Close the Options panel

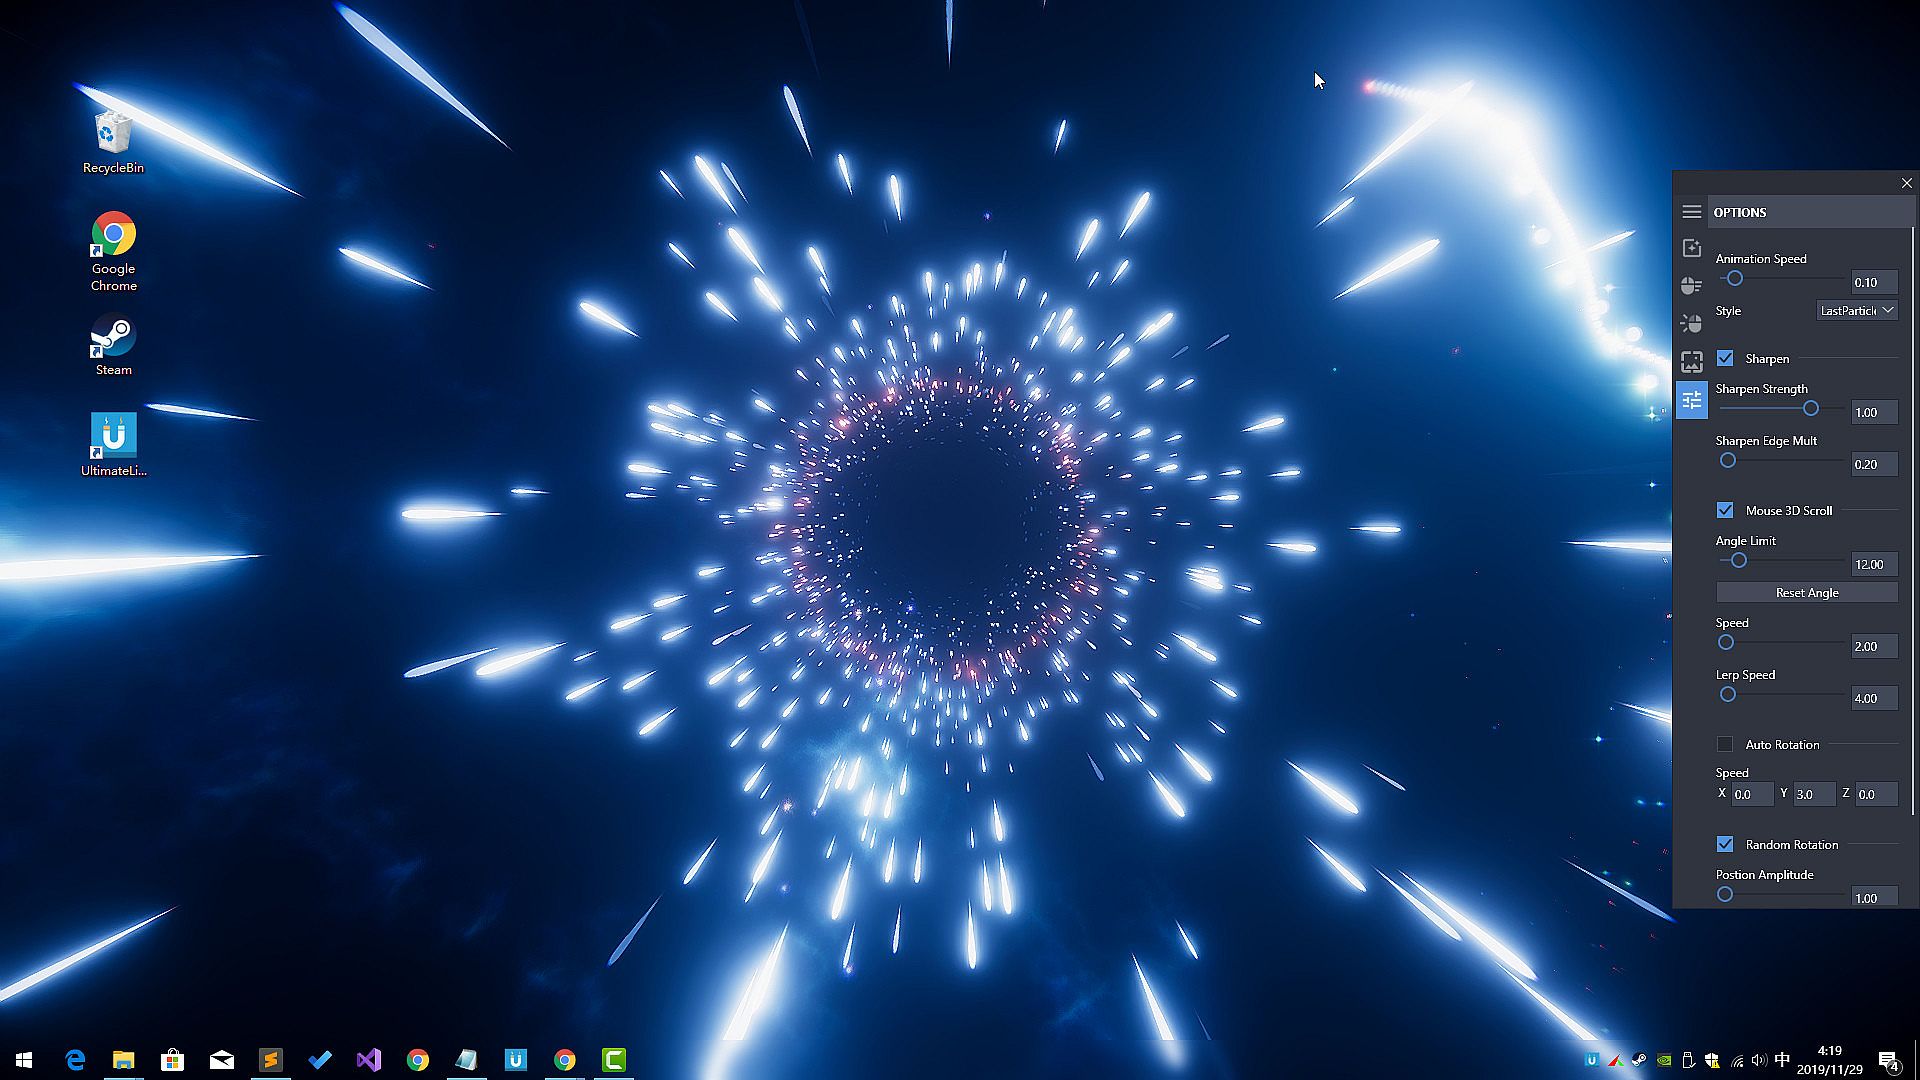[x=1906, y=183]
